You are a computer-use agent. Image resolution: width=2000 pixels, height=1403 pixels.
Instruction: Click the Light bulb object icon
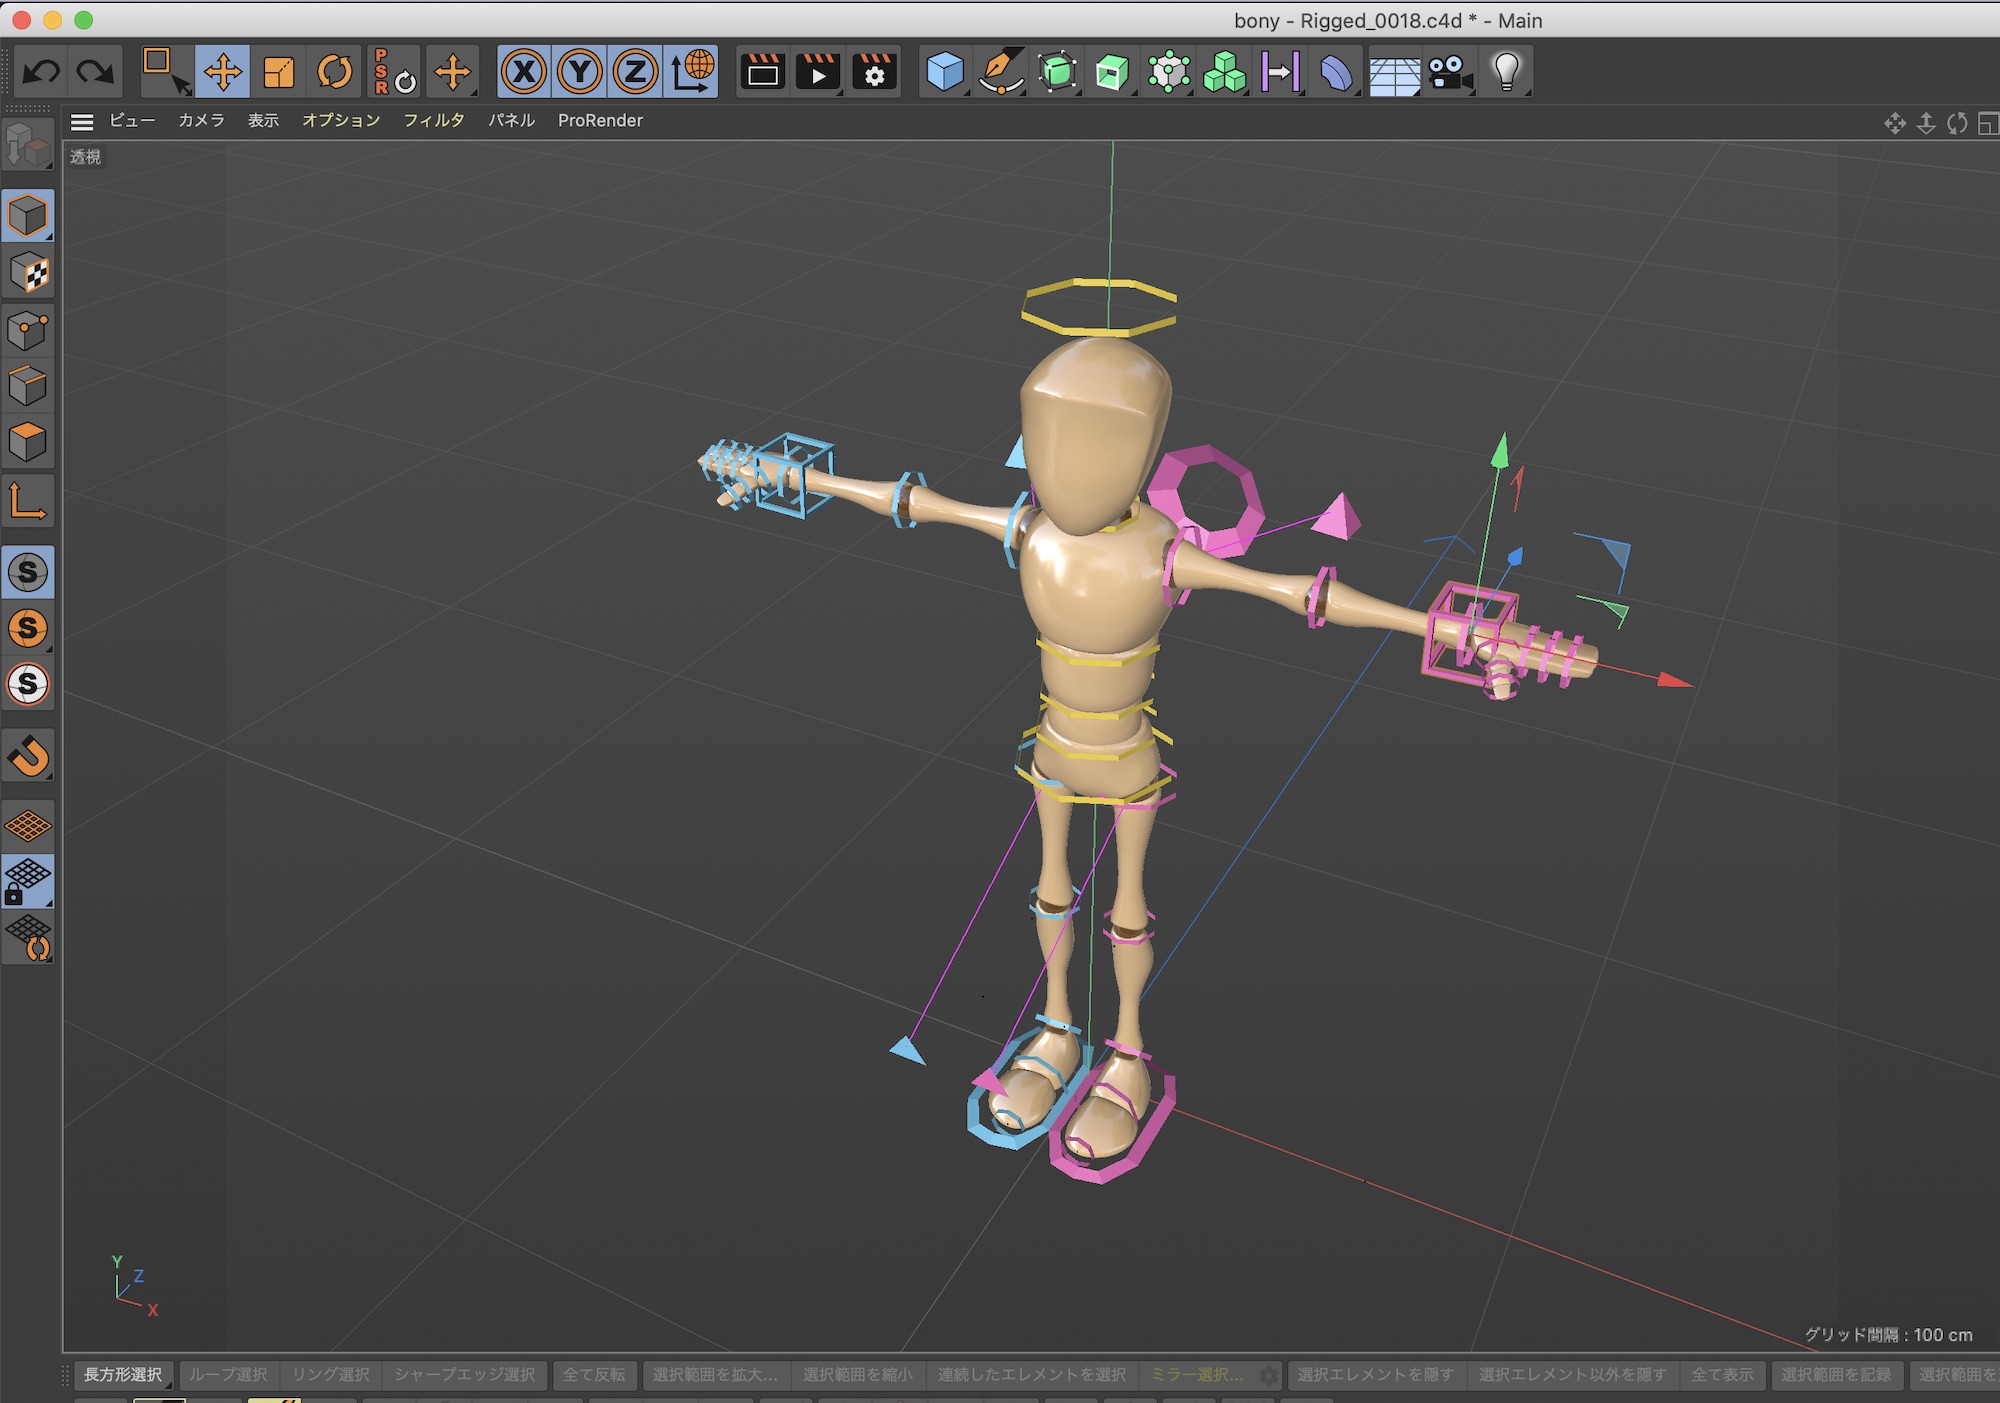pos(1506,72)
